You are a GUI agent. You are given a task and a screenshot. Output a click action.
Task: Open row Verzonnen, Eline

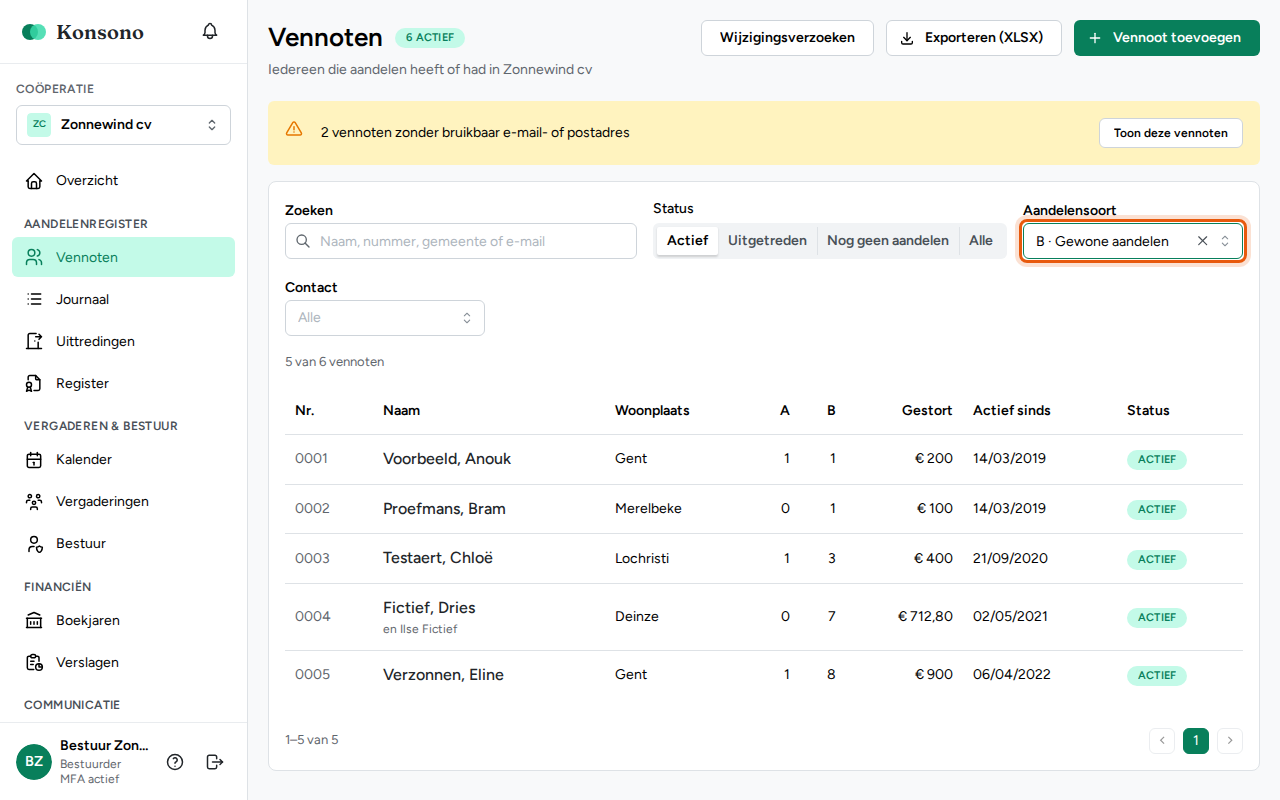tap(764, 675)
